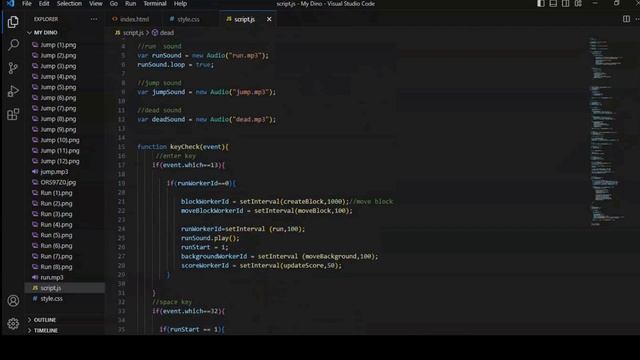Switch to the index.html tab
640x360 pixels.
tap(131, 19)
